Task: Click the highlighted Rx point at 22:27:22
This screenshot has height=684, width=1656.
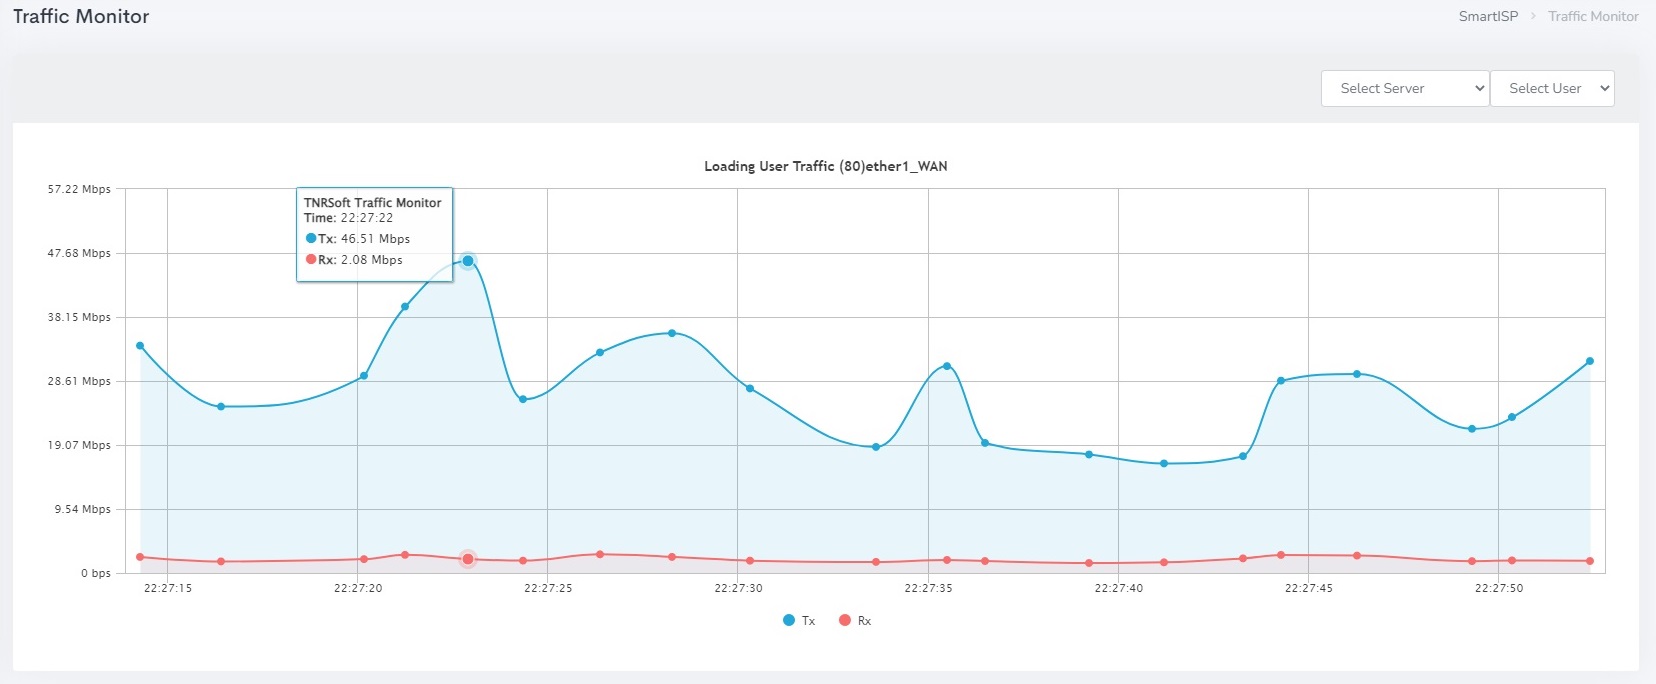Action: point(468,559)
